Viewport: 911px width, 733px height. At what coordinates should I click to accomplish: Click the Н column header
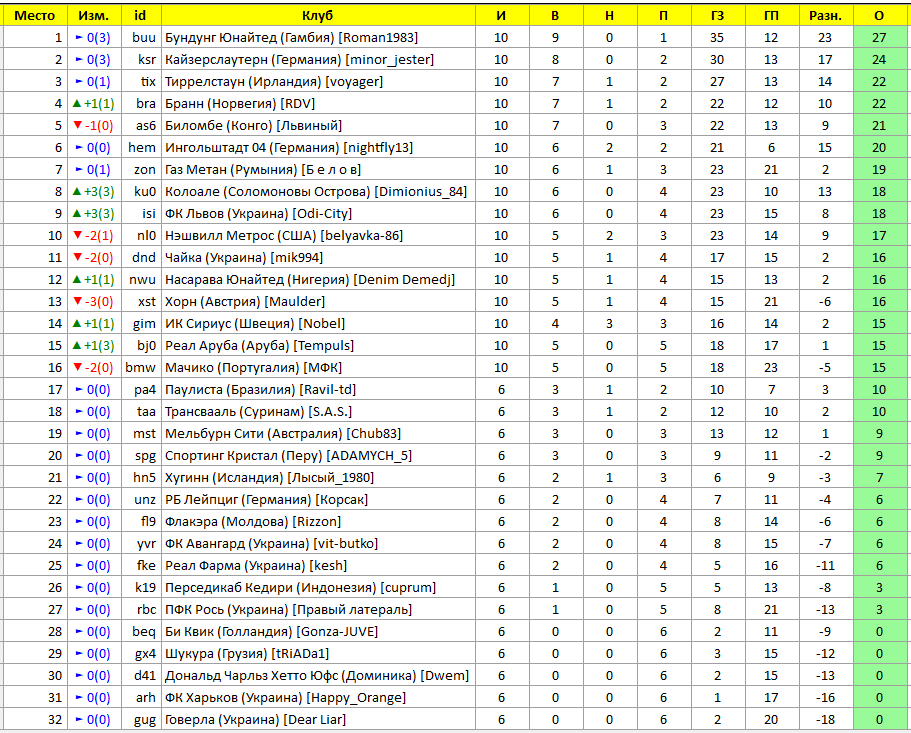[x=609, y=16]
